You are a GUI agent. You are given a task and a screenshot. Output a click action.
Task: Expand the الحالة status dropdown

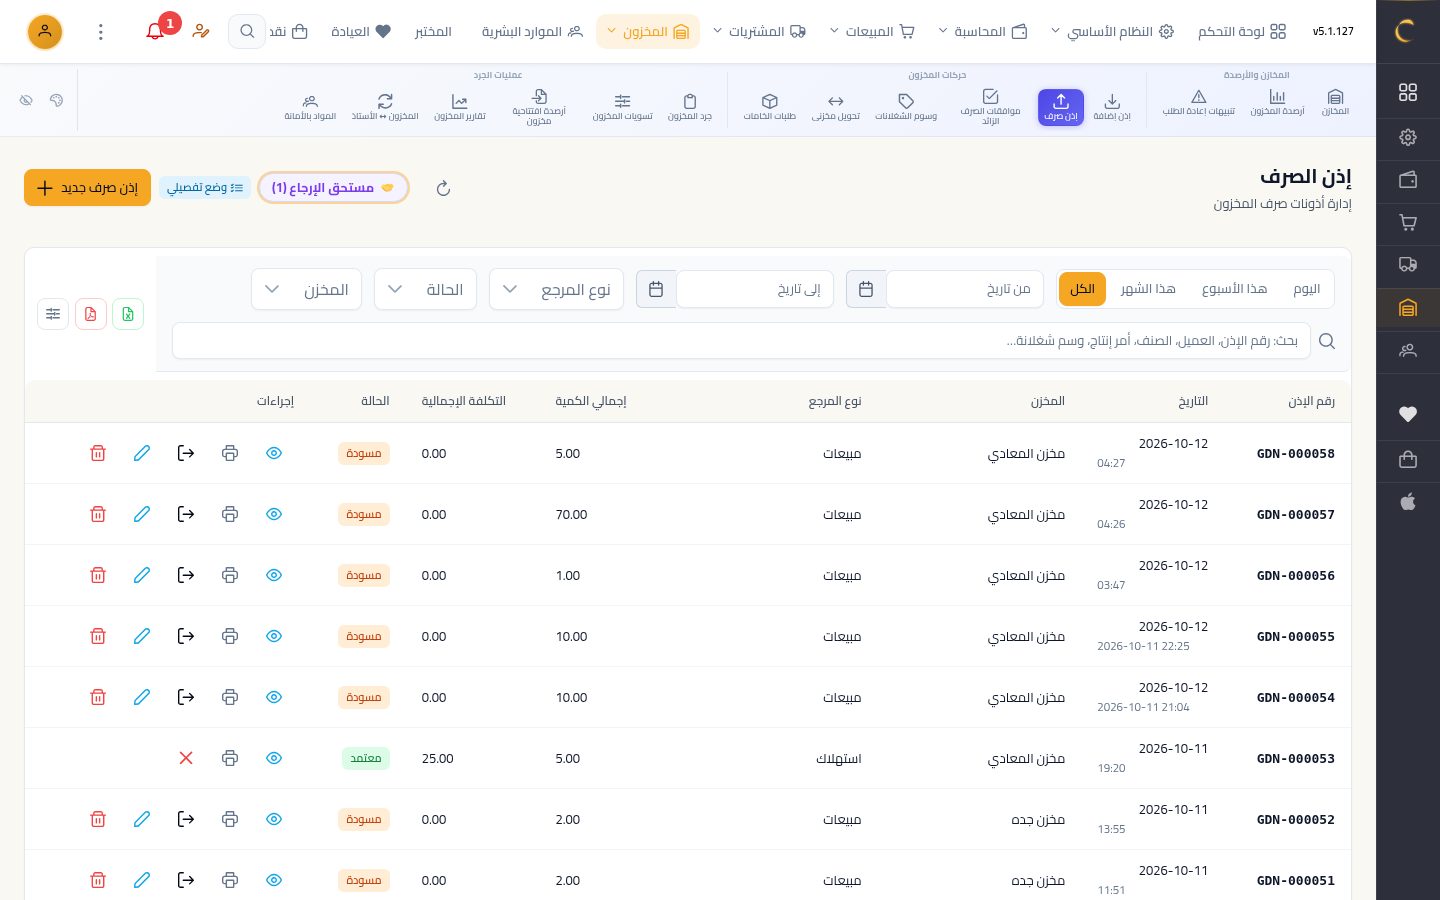click(425, 290)
